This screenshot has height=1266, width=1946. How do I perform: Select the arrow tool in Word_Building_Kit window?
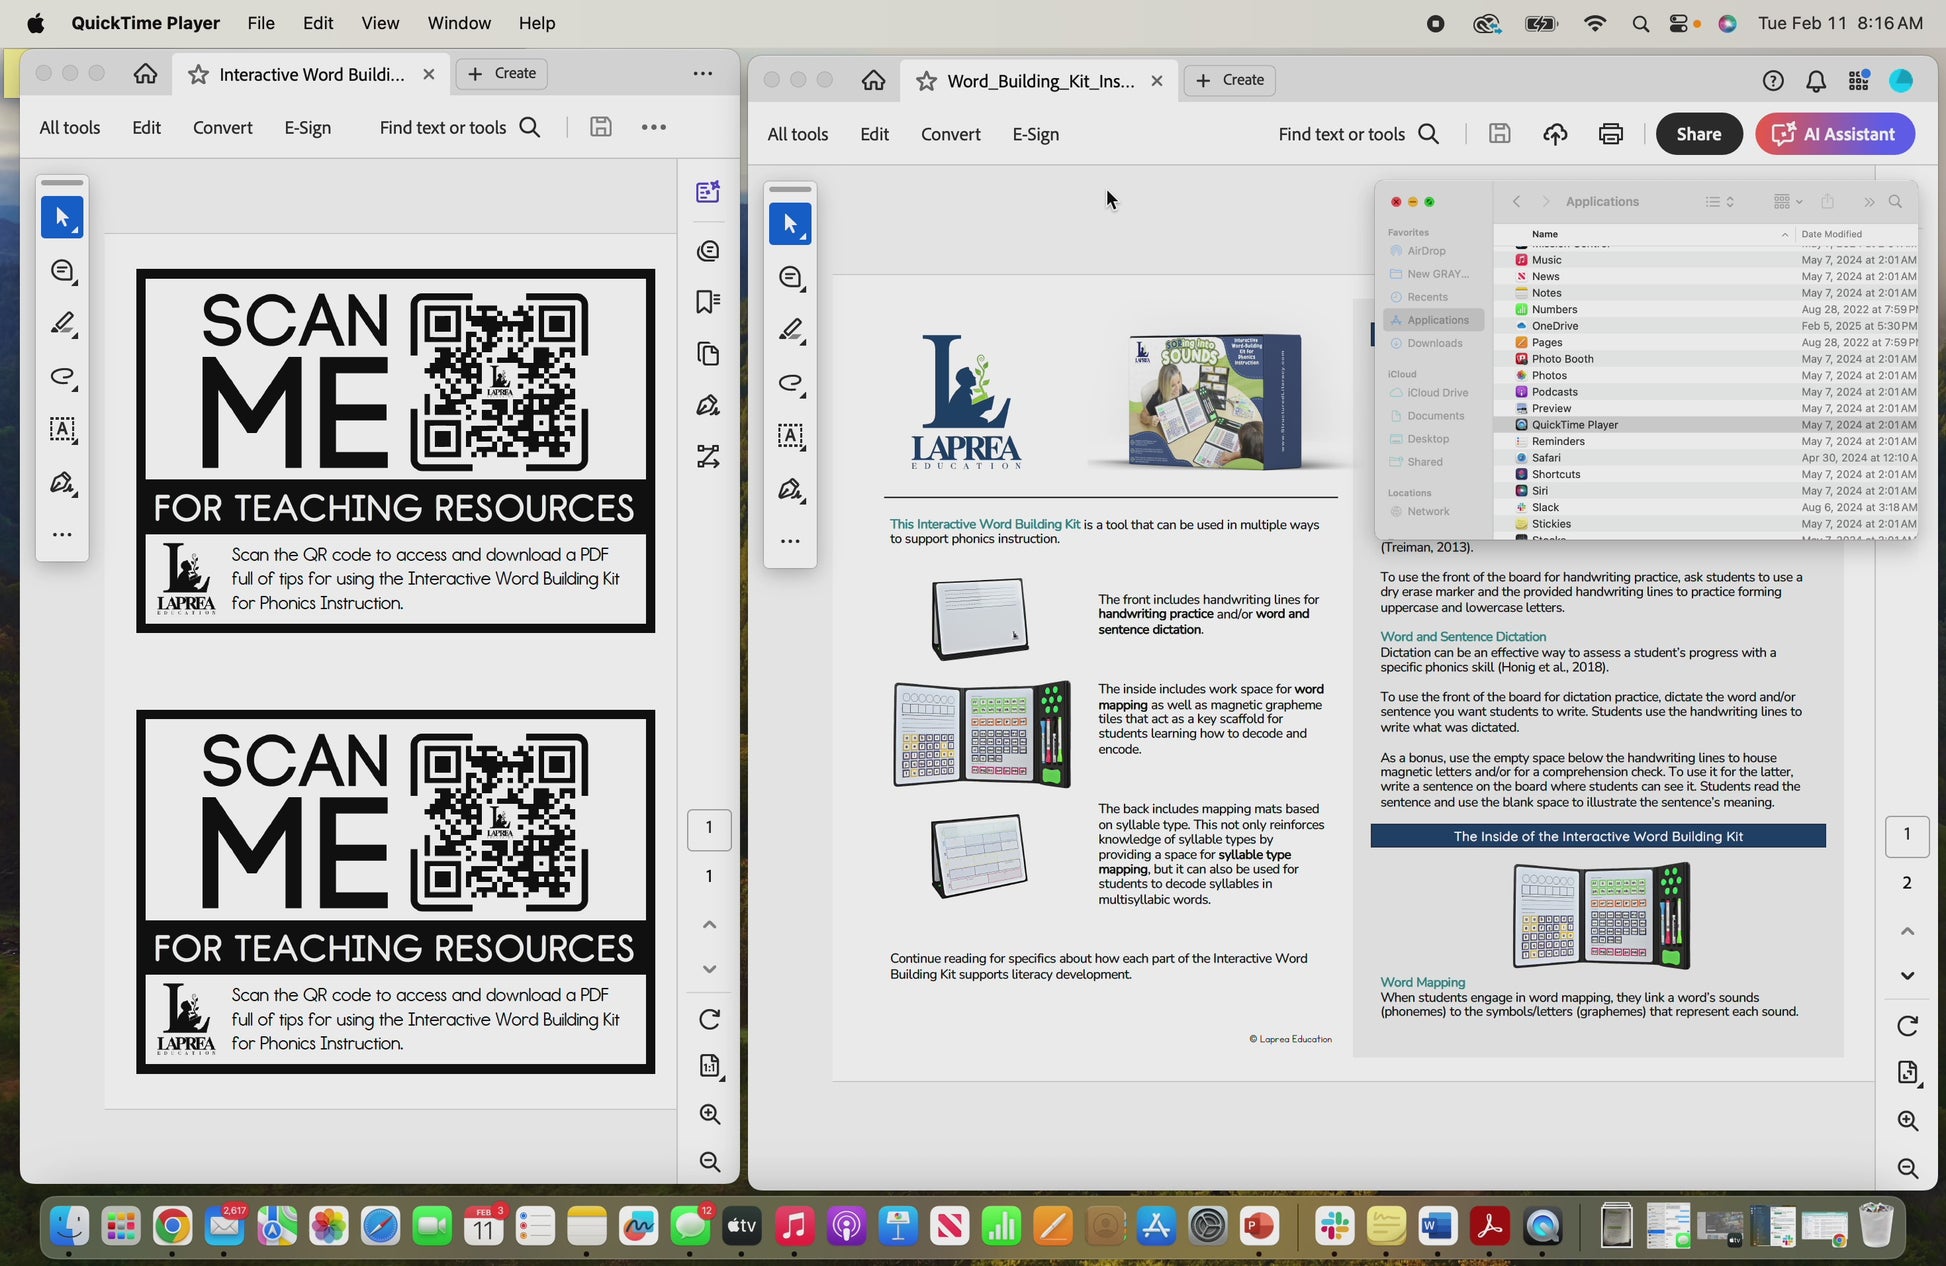790,224
